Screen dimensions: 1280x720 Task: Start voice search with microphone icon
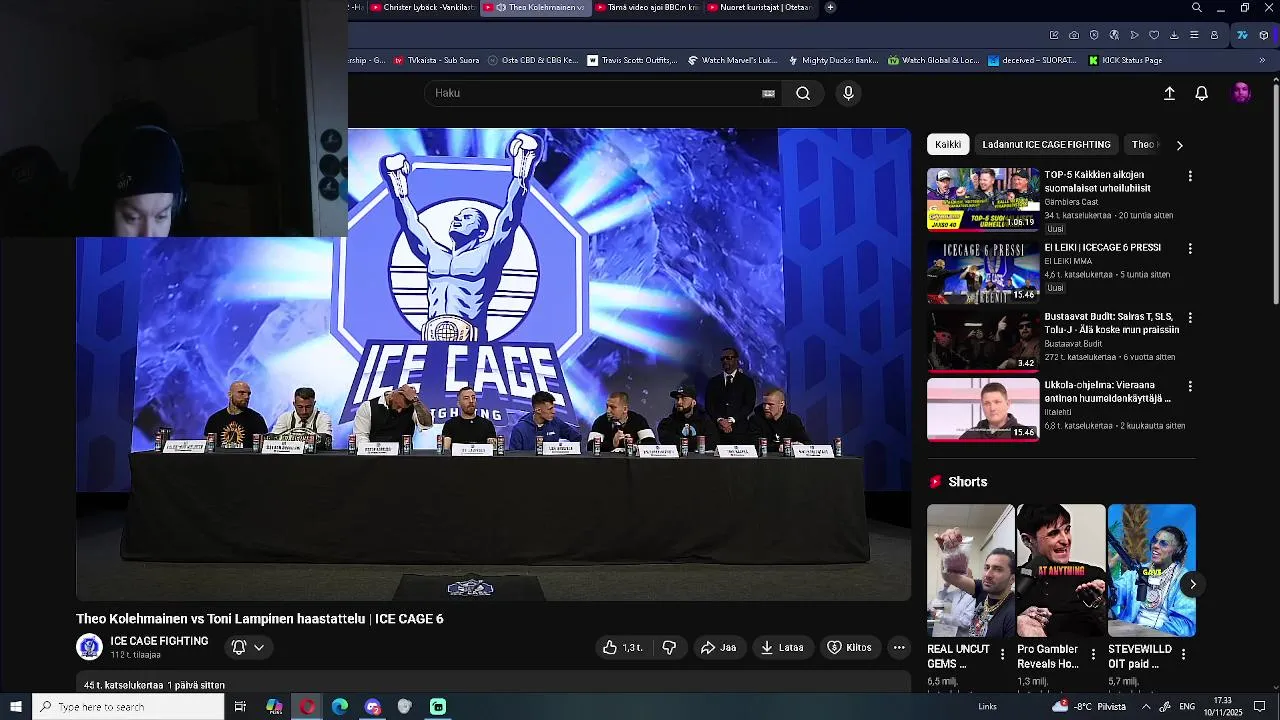click(848, 93)
